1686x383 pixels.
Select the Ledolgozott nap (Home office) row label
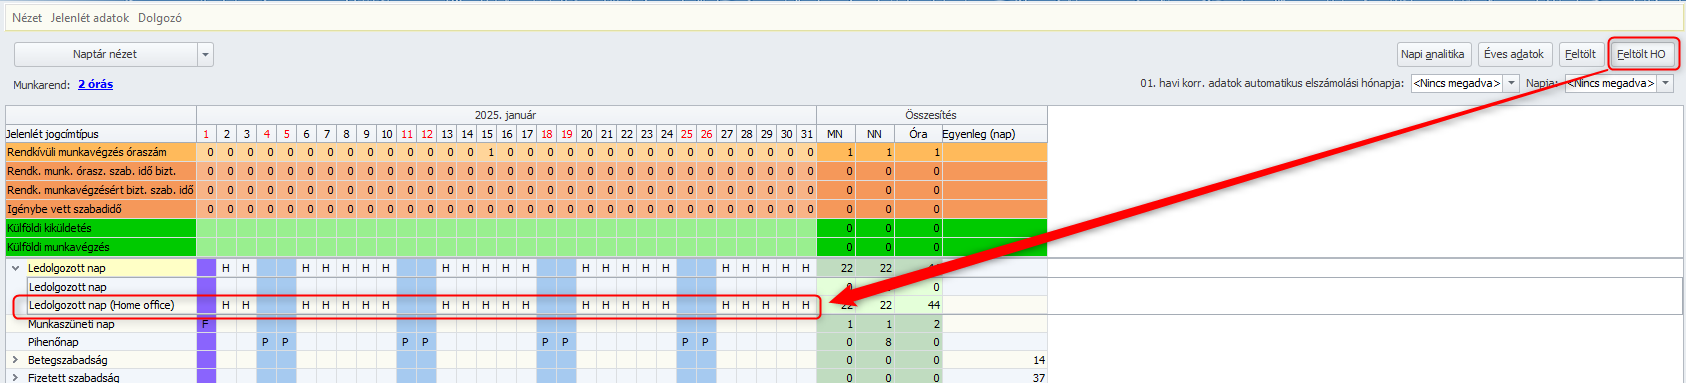[x=101, y=305]
